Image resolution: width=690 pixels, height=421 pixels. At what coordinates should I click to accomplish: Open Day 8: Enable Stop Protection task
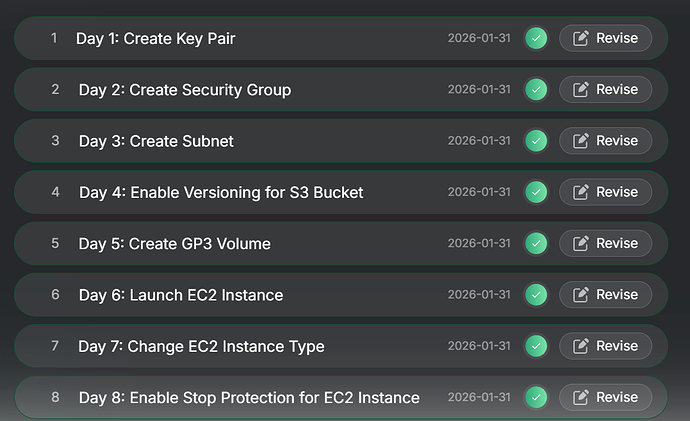pyautogui.click(x=249, y=397)
